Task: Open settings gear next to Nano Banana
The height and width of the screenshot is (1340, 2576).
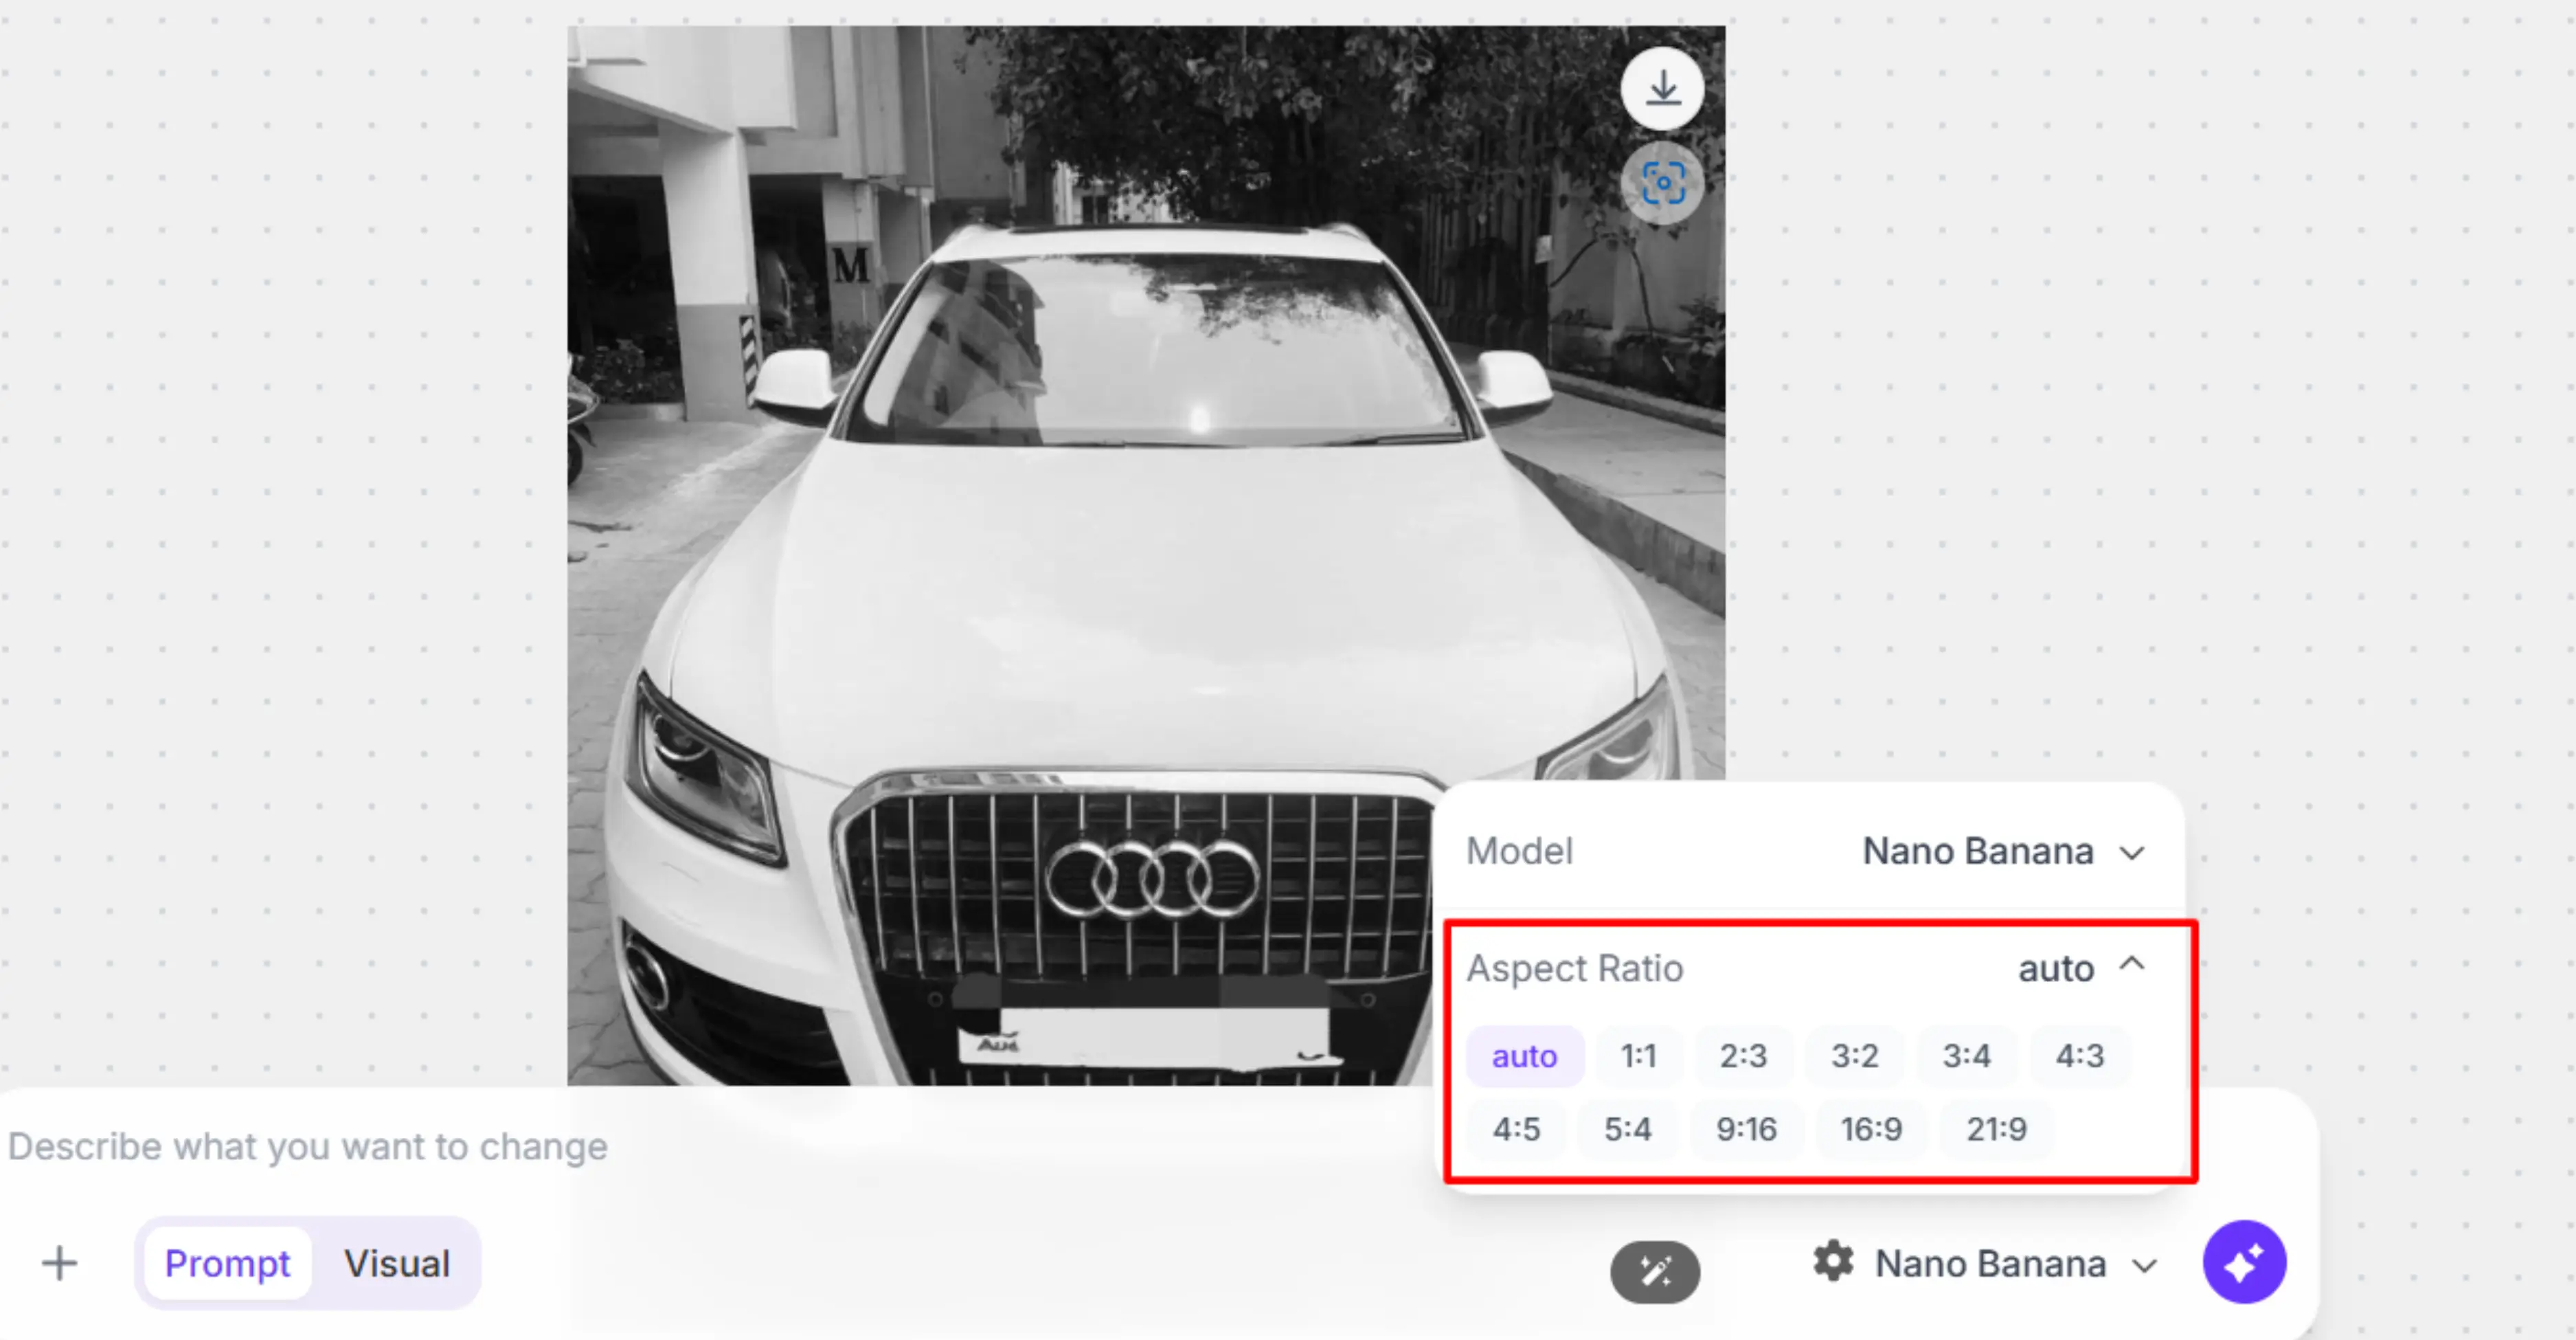Action: [1833, 1262]
